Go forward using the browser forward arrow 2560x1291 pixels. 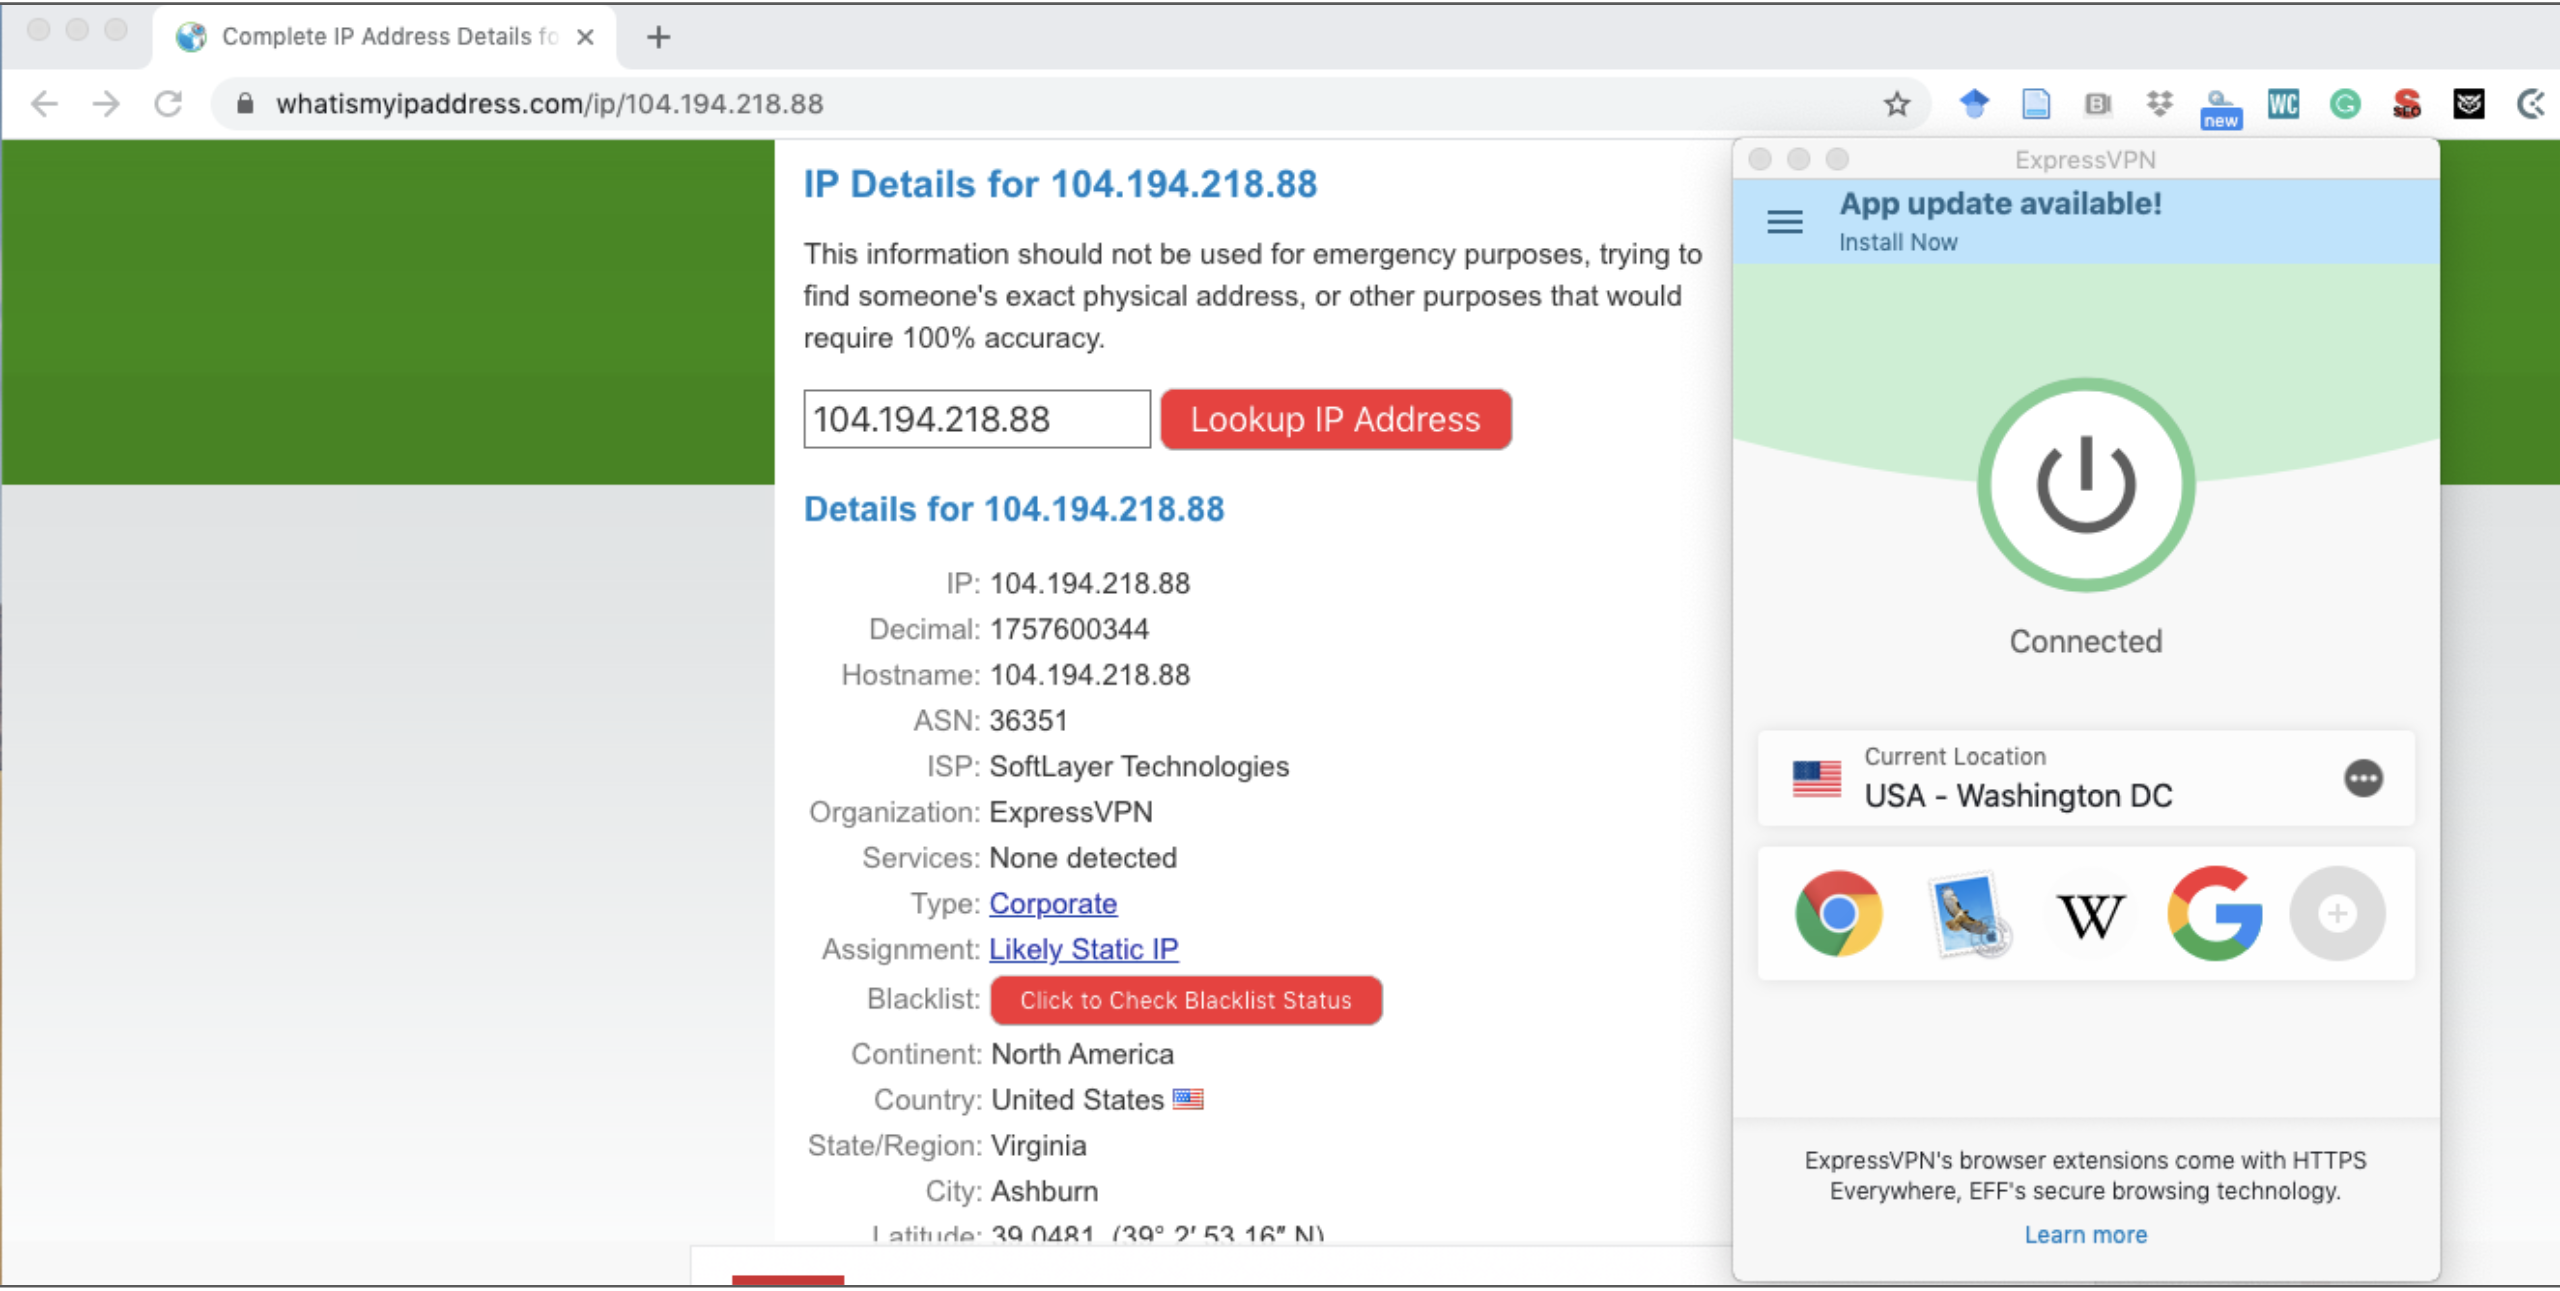coord(106,104)
